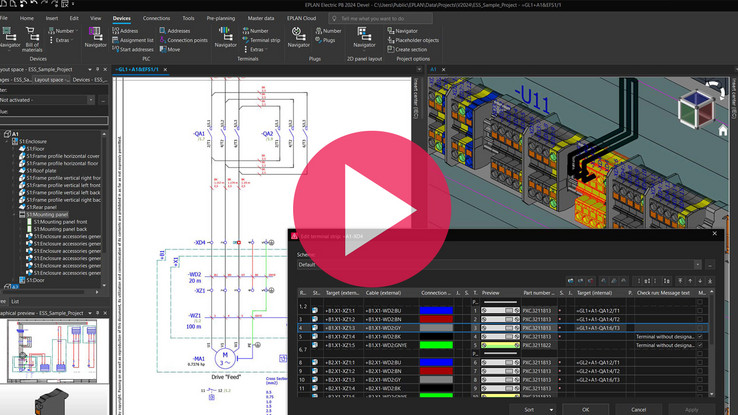
Task: Untick message checkbox in row +B1.X1-XZ1:5
Action: (700, 345)
